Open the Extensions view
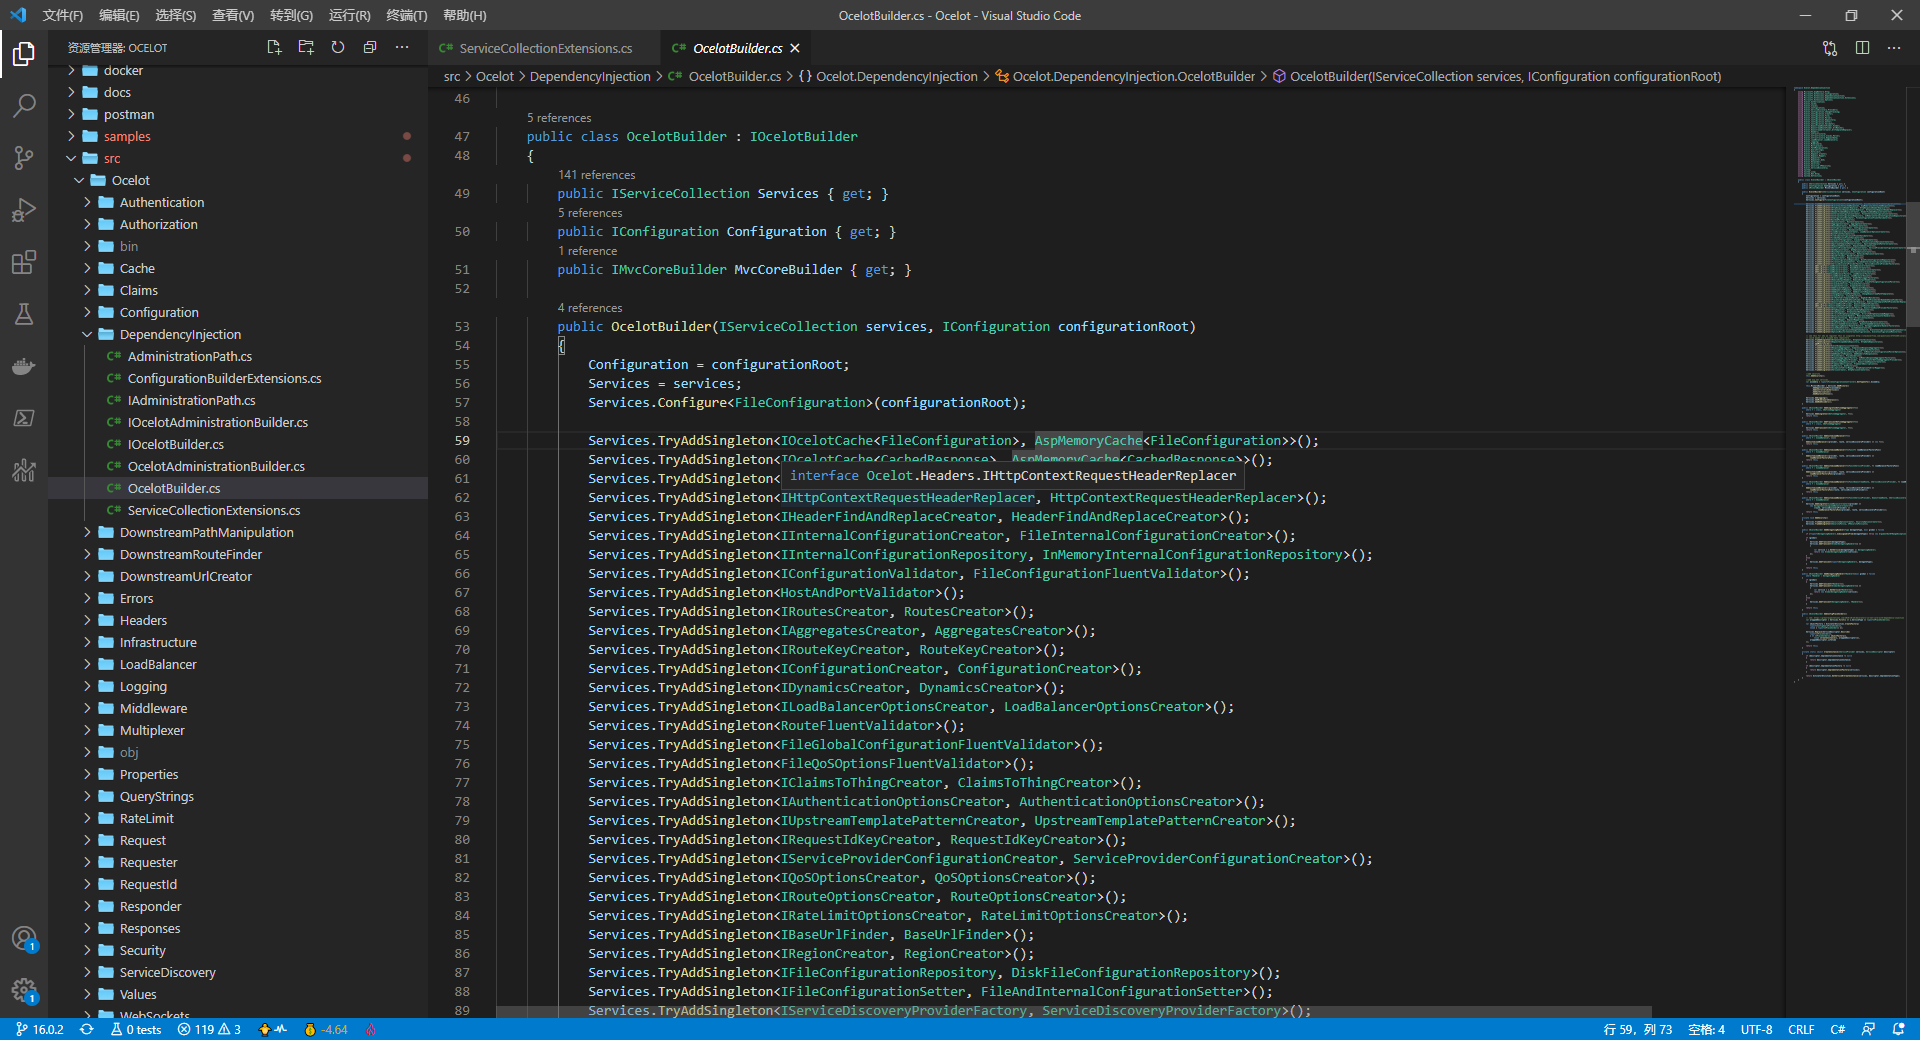Screen dimensions: 1920x1040 [24, 262]
